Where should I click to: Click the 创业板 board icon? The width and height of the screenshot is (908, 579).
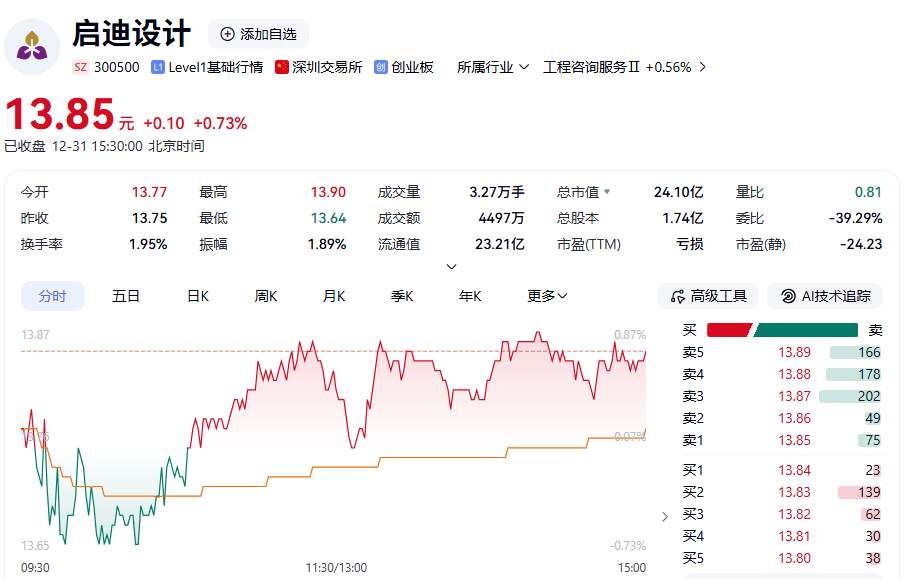(x=380, y=68)
